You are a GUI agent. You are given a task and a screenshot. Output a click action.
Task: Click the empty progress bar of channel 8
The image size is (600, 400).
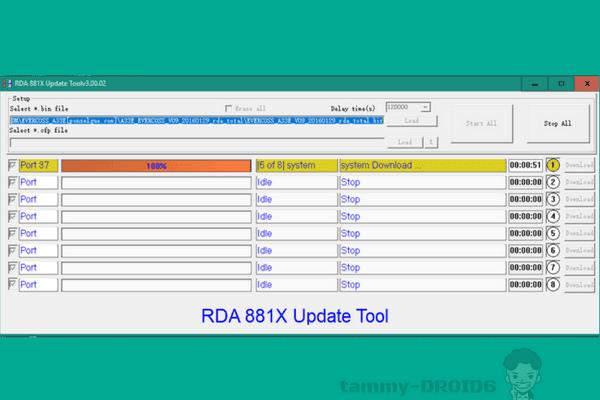[x=156, y=285]
